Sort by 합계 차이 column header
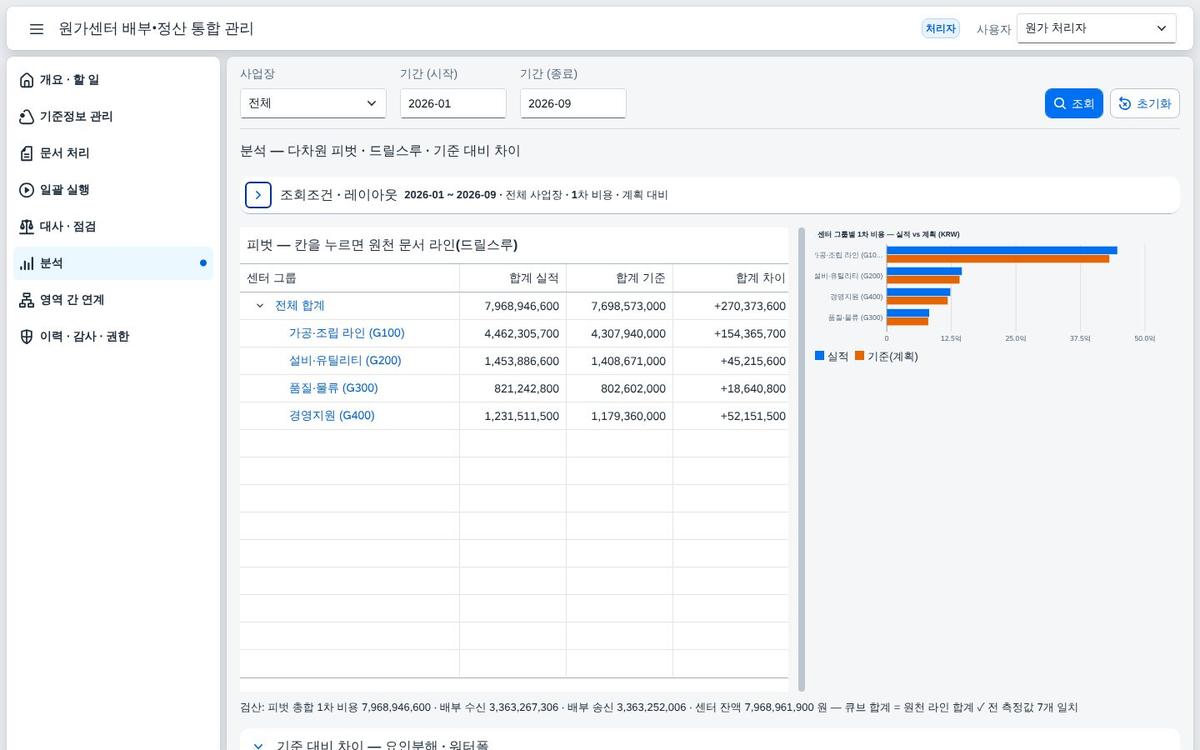 731,278
